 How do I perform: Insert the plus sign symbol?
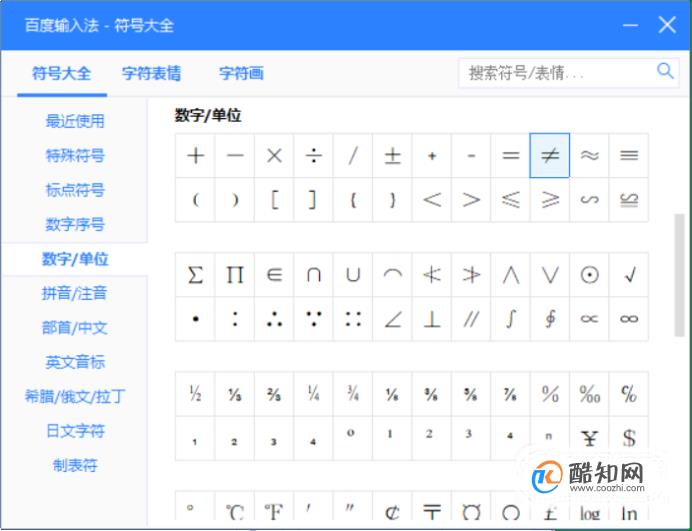tap(195, 155)
